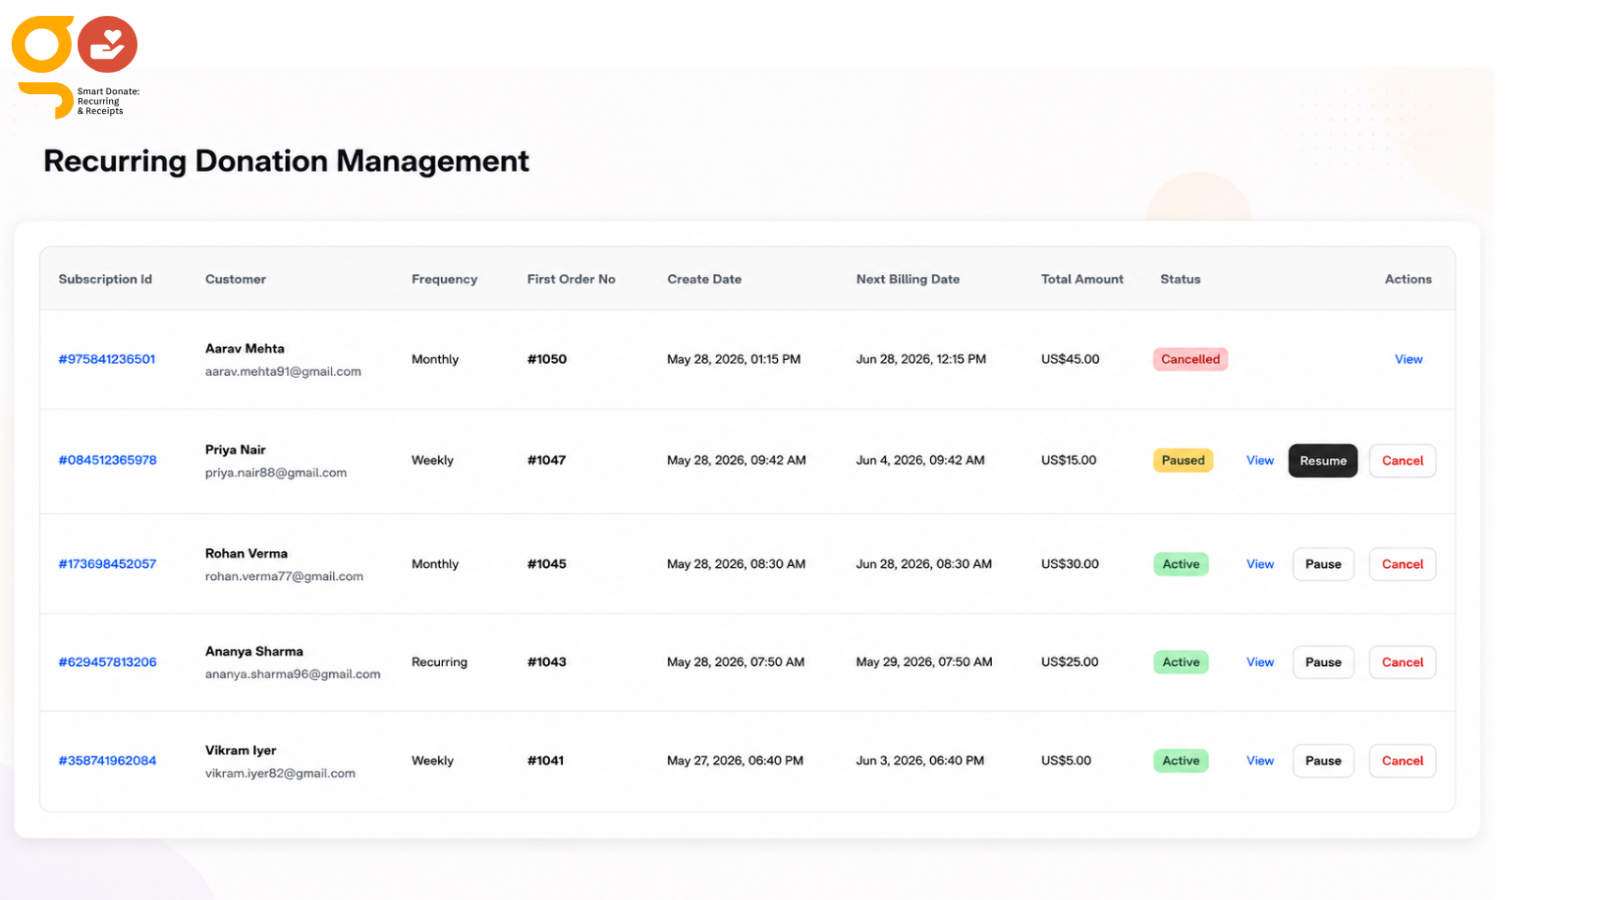1600x900 pixels.
Task: Pause Ananya Sharma's recurring donation
Action: (x=1323, y=662)
